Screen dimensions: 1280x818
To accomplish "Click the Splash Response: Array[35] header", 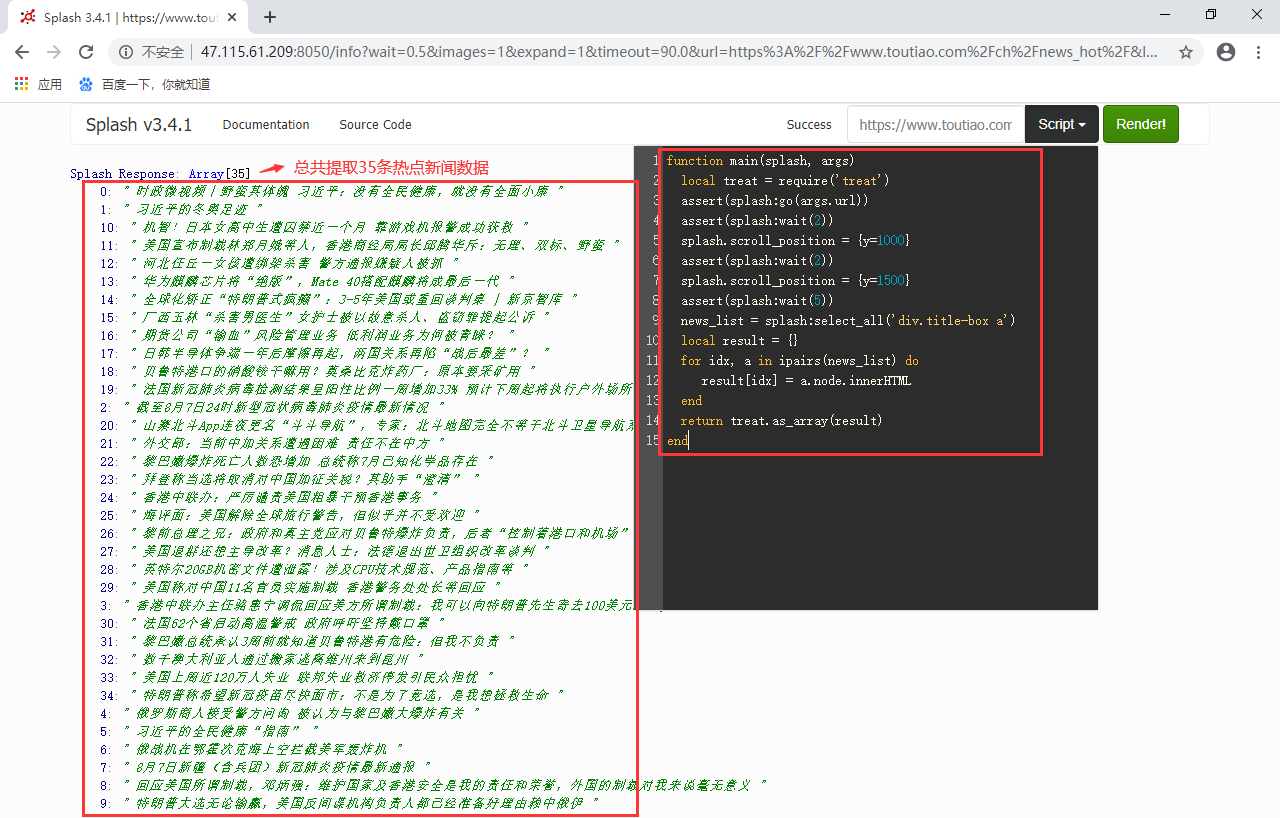I will pyautogui.click(x=160, y=174).
